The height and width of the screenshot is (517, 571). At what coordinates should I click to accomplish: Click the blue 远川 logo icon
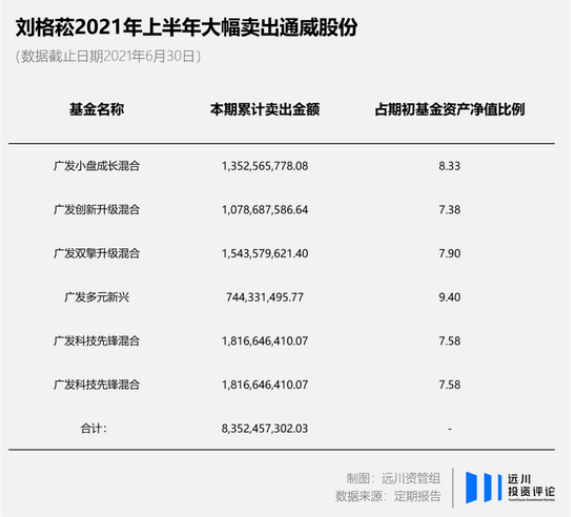[x=484, y=488]
